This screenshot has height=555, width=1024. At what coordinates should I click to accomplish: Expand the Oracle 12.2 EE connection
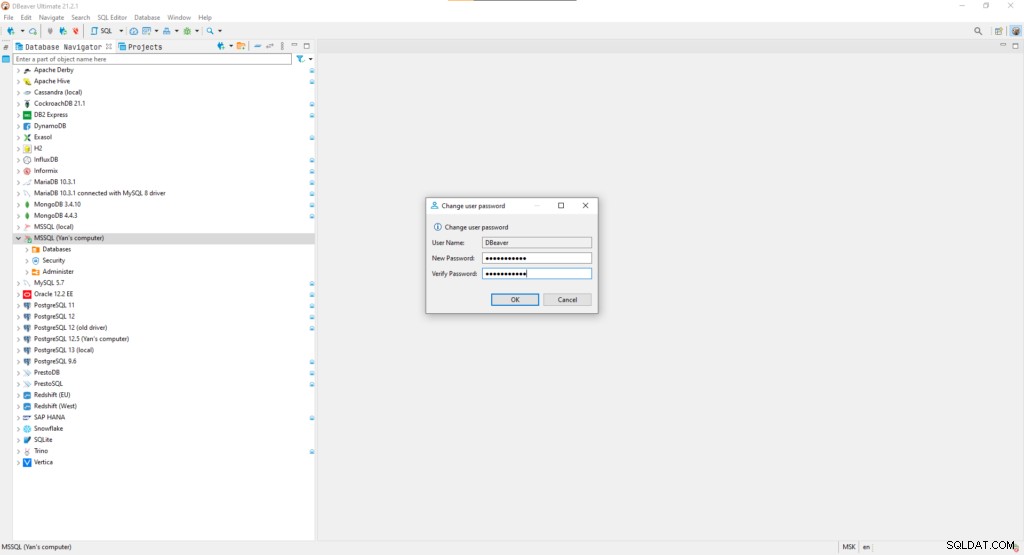(x=18, y=294)
